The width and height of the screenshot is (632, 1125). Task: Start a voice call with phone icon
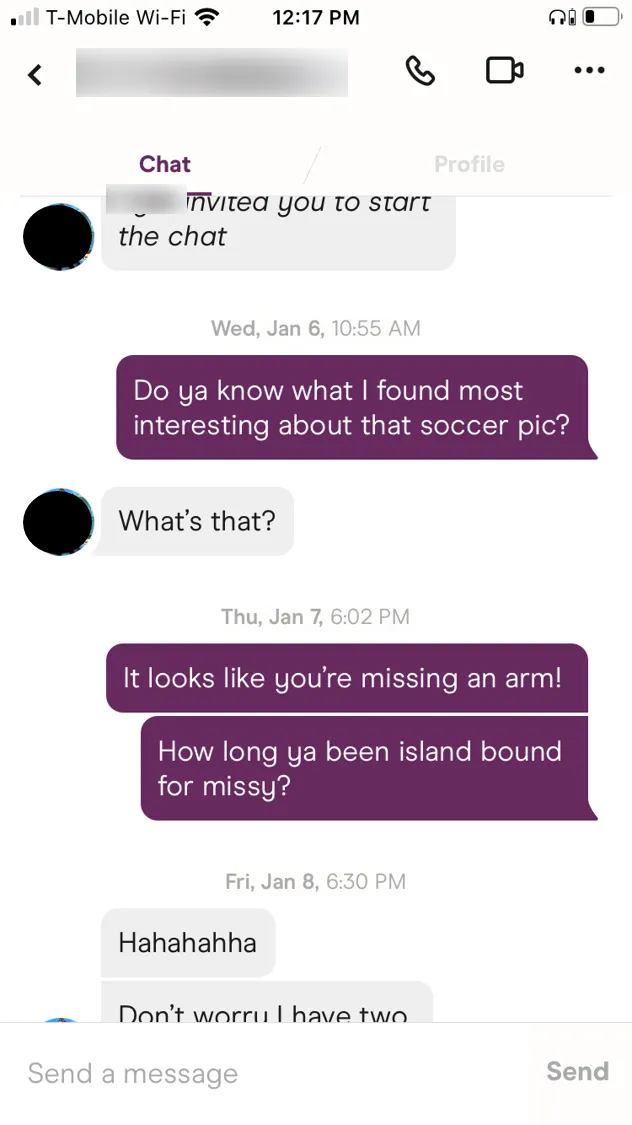point(420,70)
